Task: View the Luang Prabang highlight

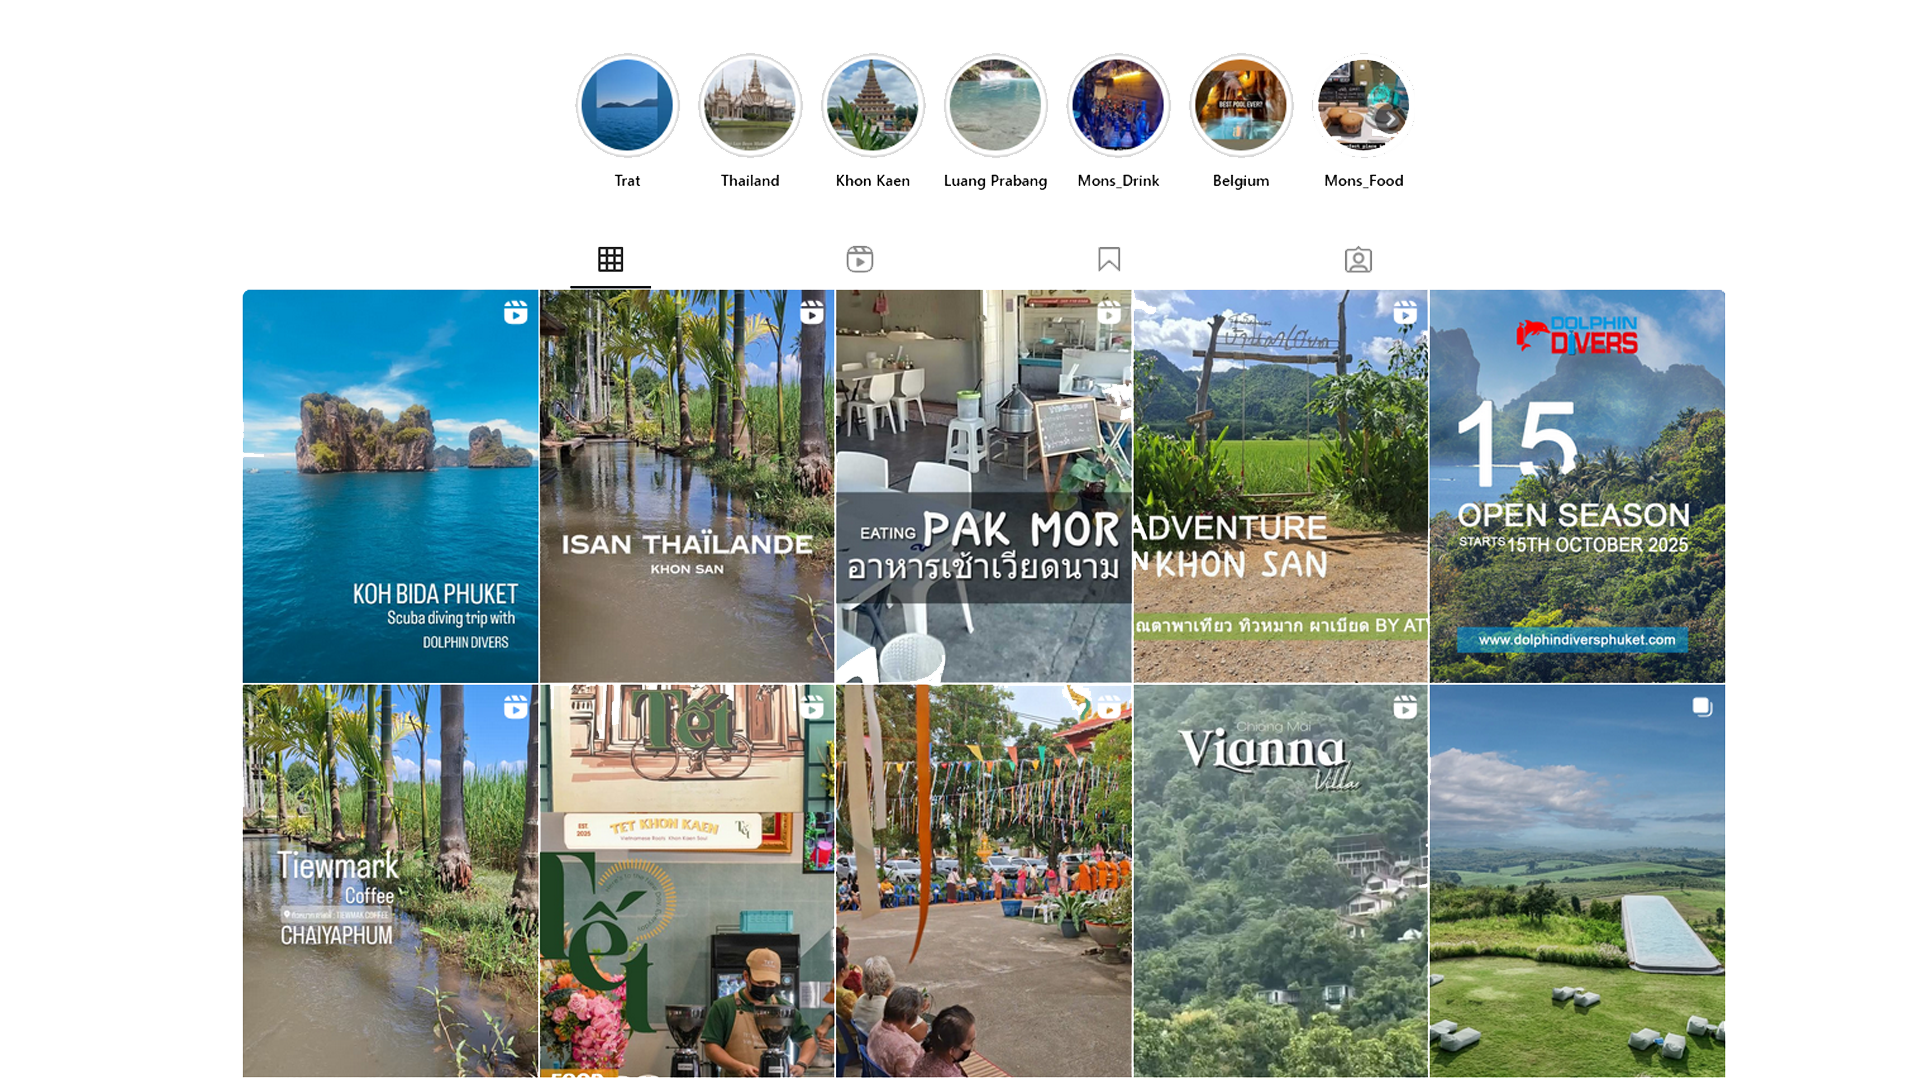Action: pos(995,105)
